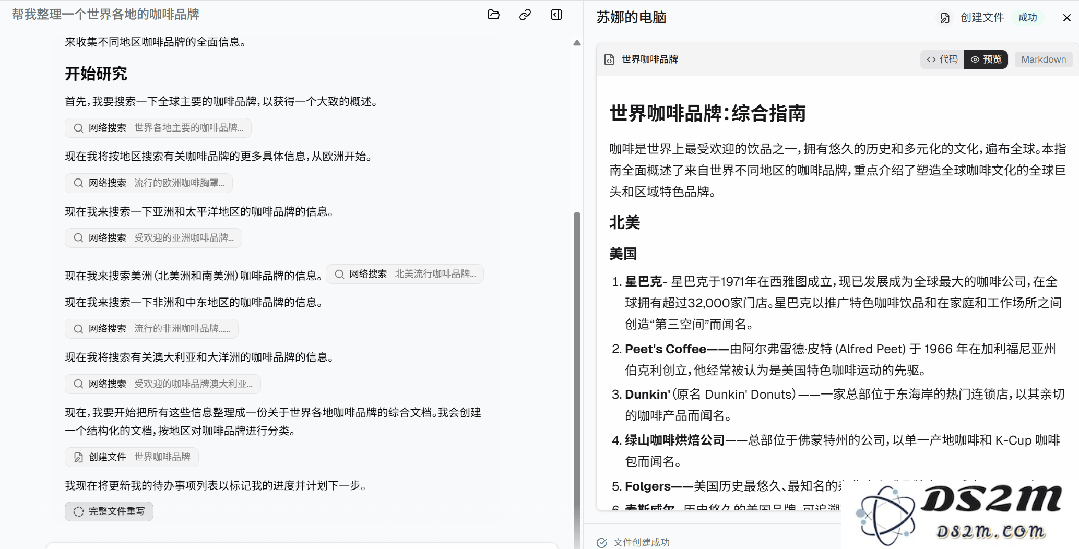Switch to 代码 view tab

(x=941, y=60)
